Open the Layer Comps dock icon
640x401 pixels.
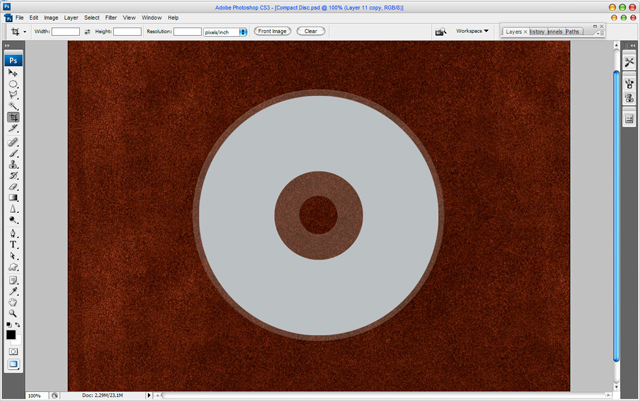coord(629,119)
